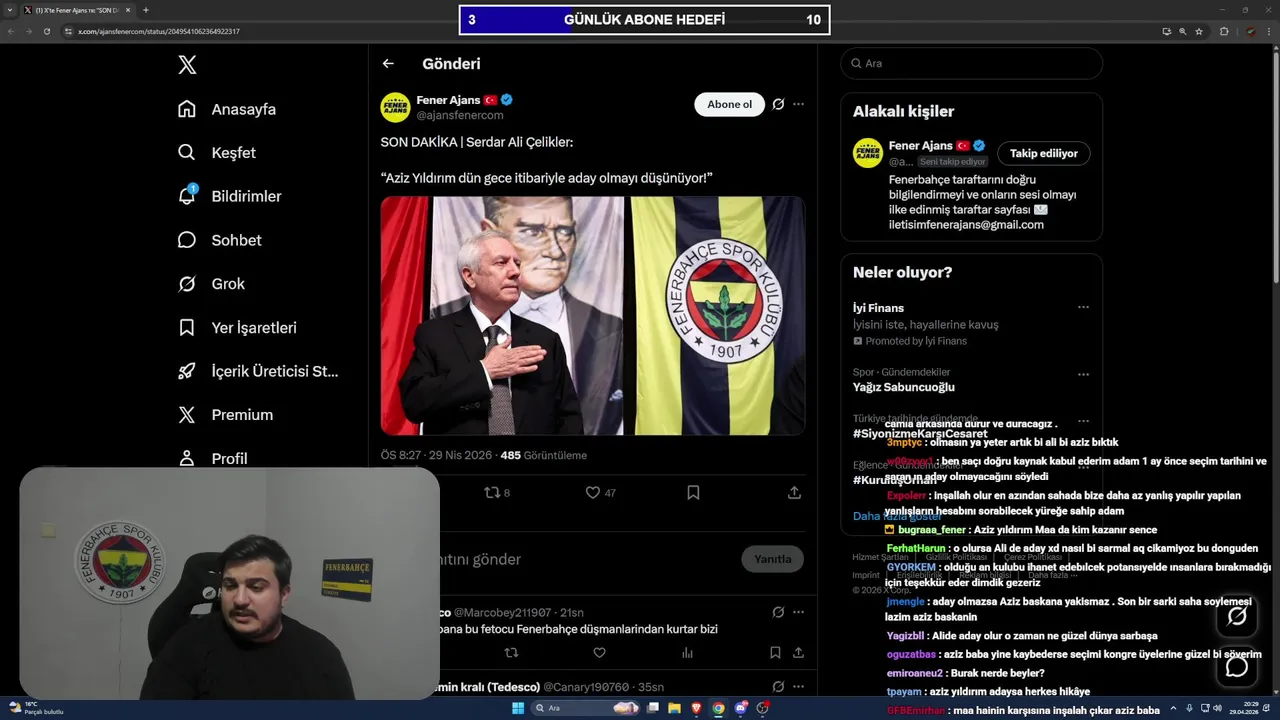The height and width of the screenshot is (720, 1280).
Task: Open a new browser tab
Action: pos(146,10)
